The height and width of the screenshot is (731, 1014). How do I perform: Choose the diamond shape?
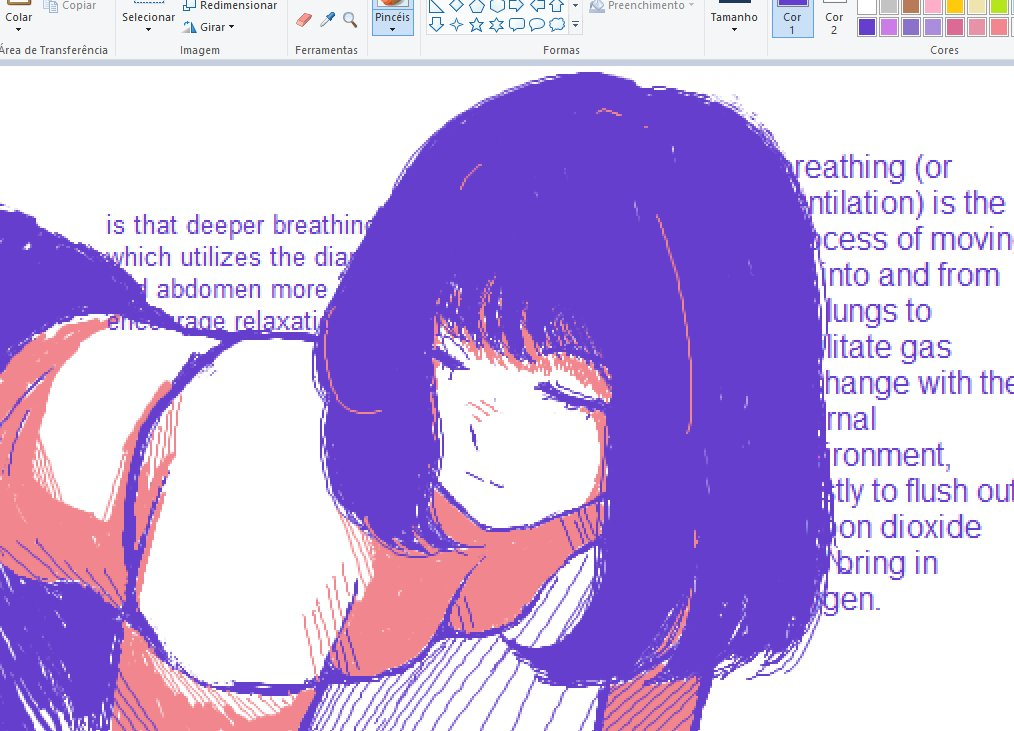pyautogui.click(x=457, y=6)
